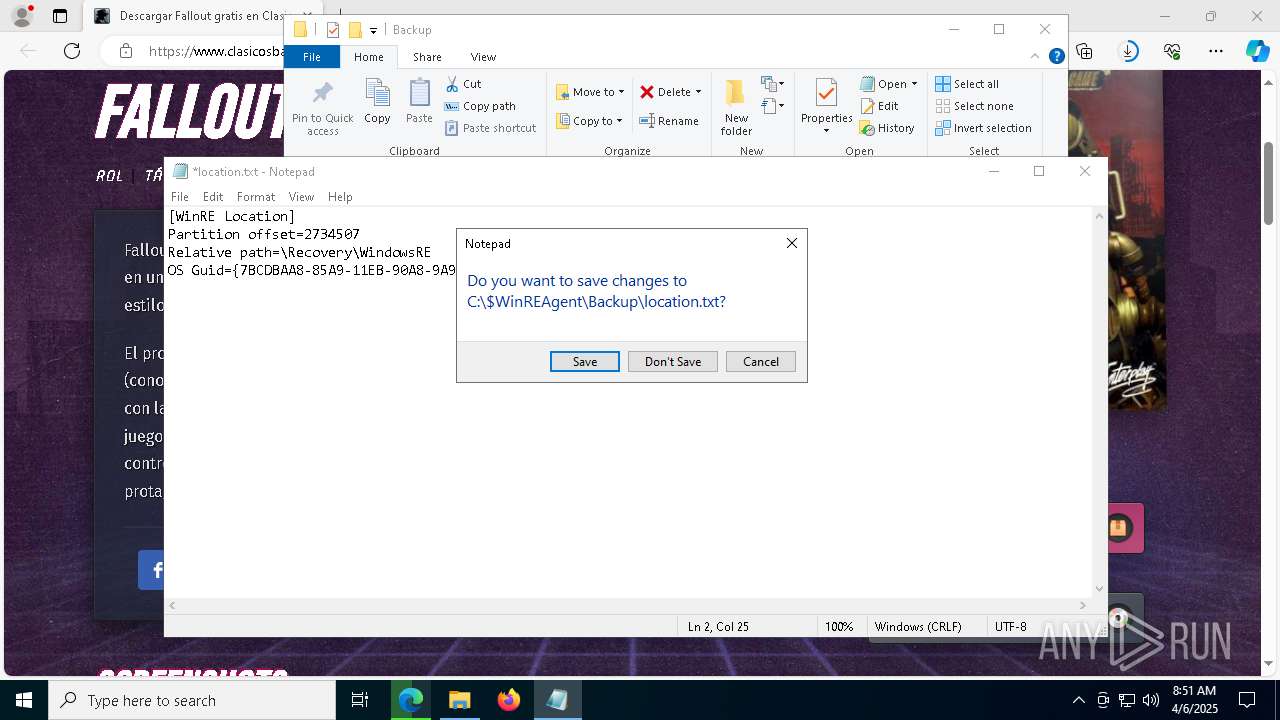Click Paste shortcut in the ribbon
This screenshot has width=1280, height=720.
491,128
